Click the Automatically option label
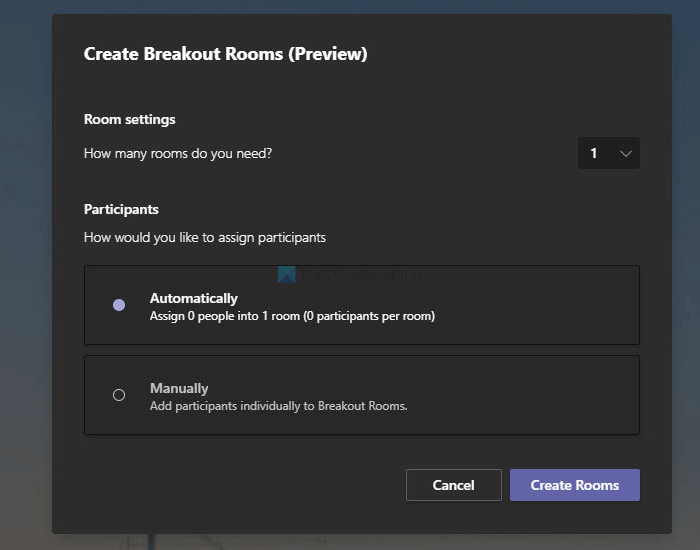 (193, 298)
